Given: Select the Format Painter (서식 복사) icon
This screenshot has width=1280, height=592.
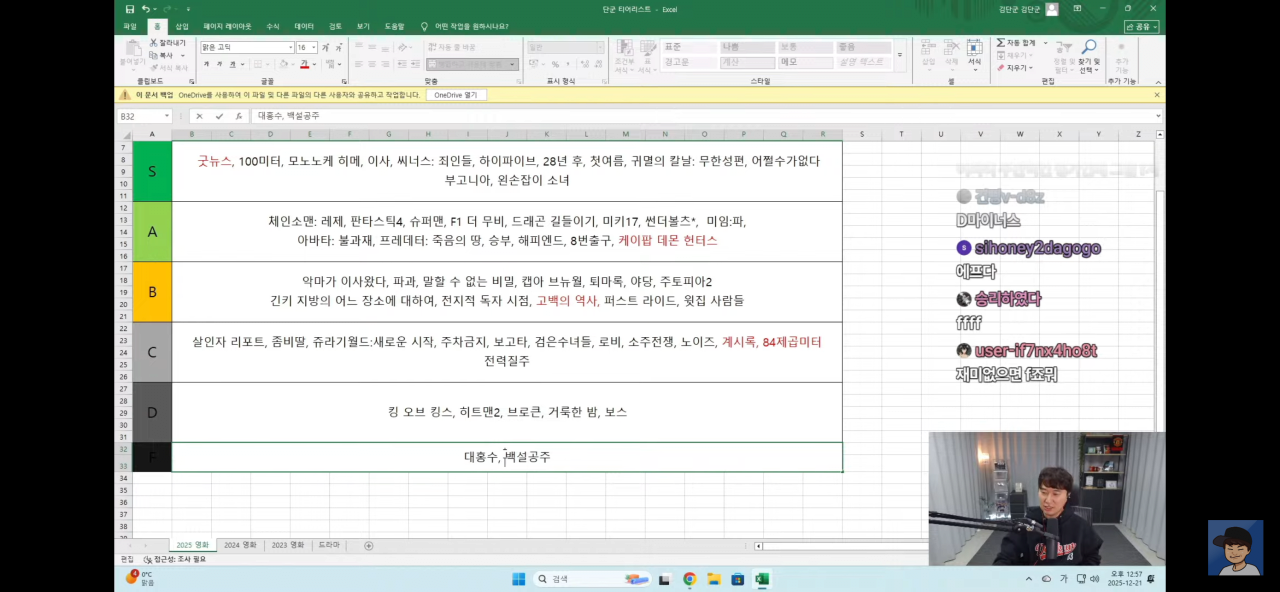Looking at the screenshot, I should [x=156, y=68].
